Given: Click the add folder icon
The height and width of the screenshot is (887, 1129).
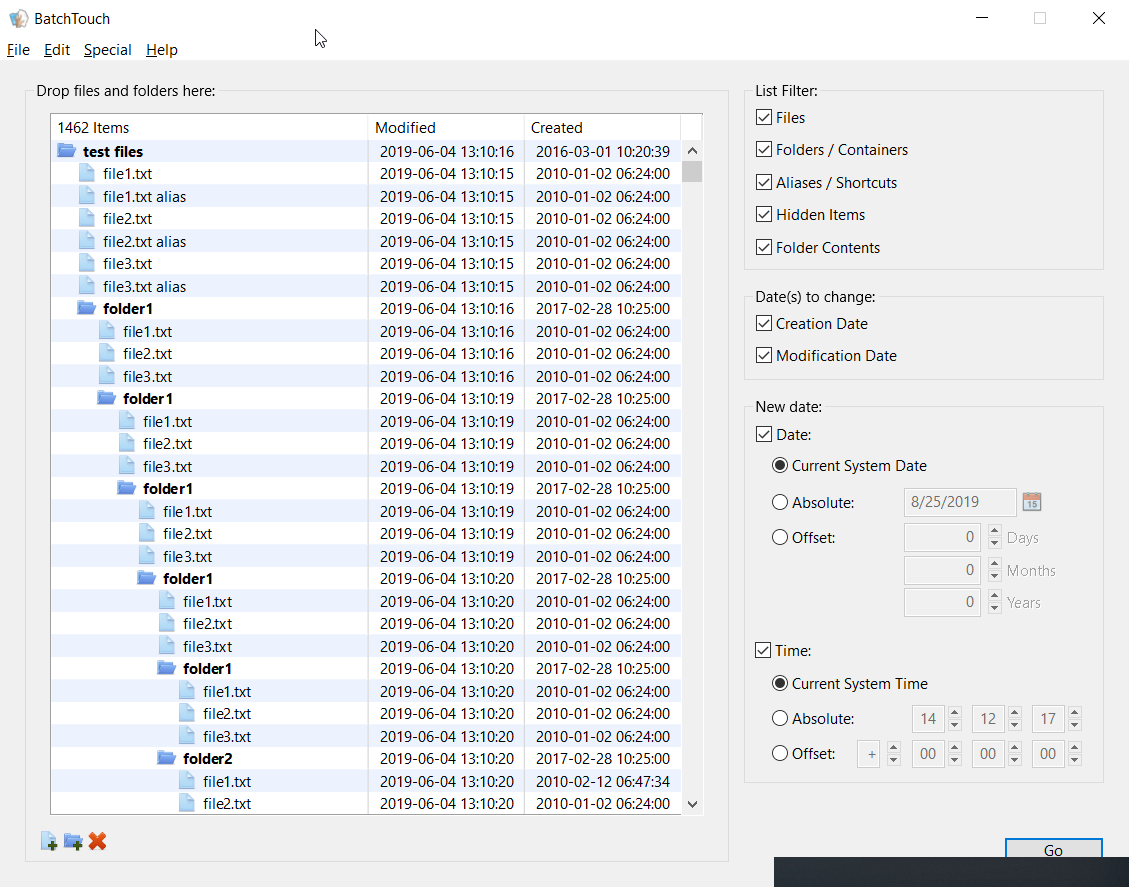Looking at the screenshot, I should pyautogui.click(x=73, y=842).
